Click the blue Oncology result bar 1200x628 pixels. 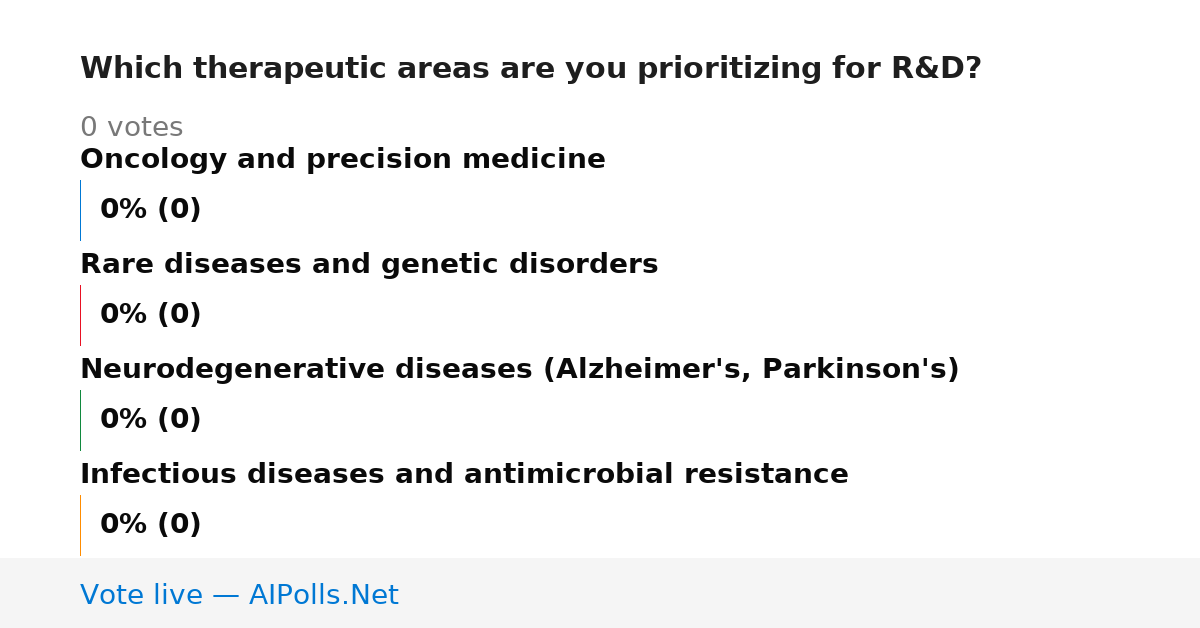(x=80, y=210)
